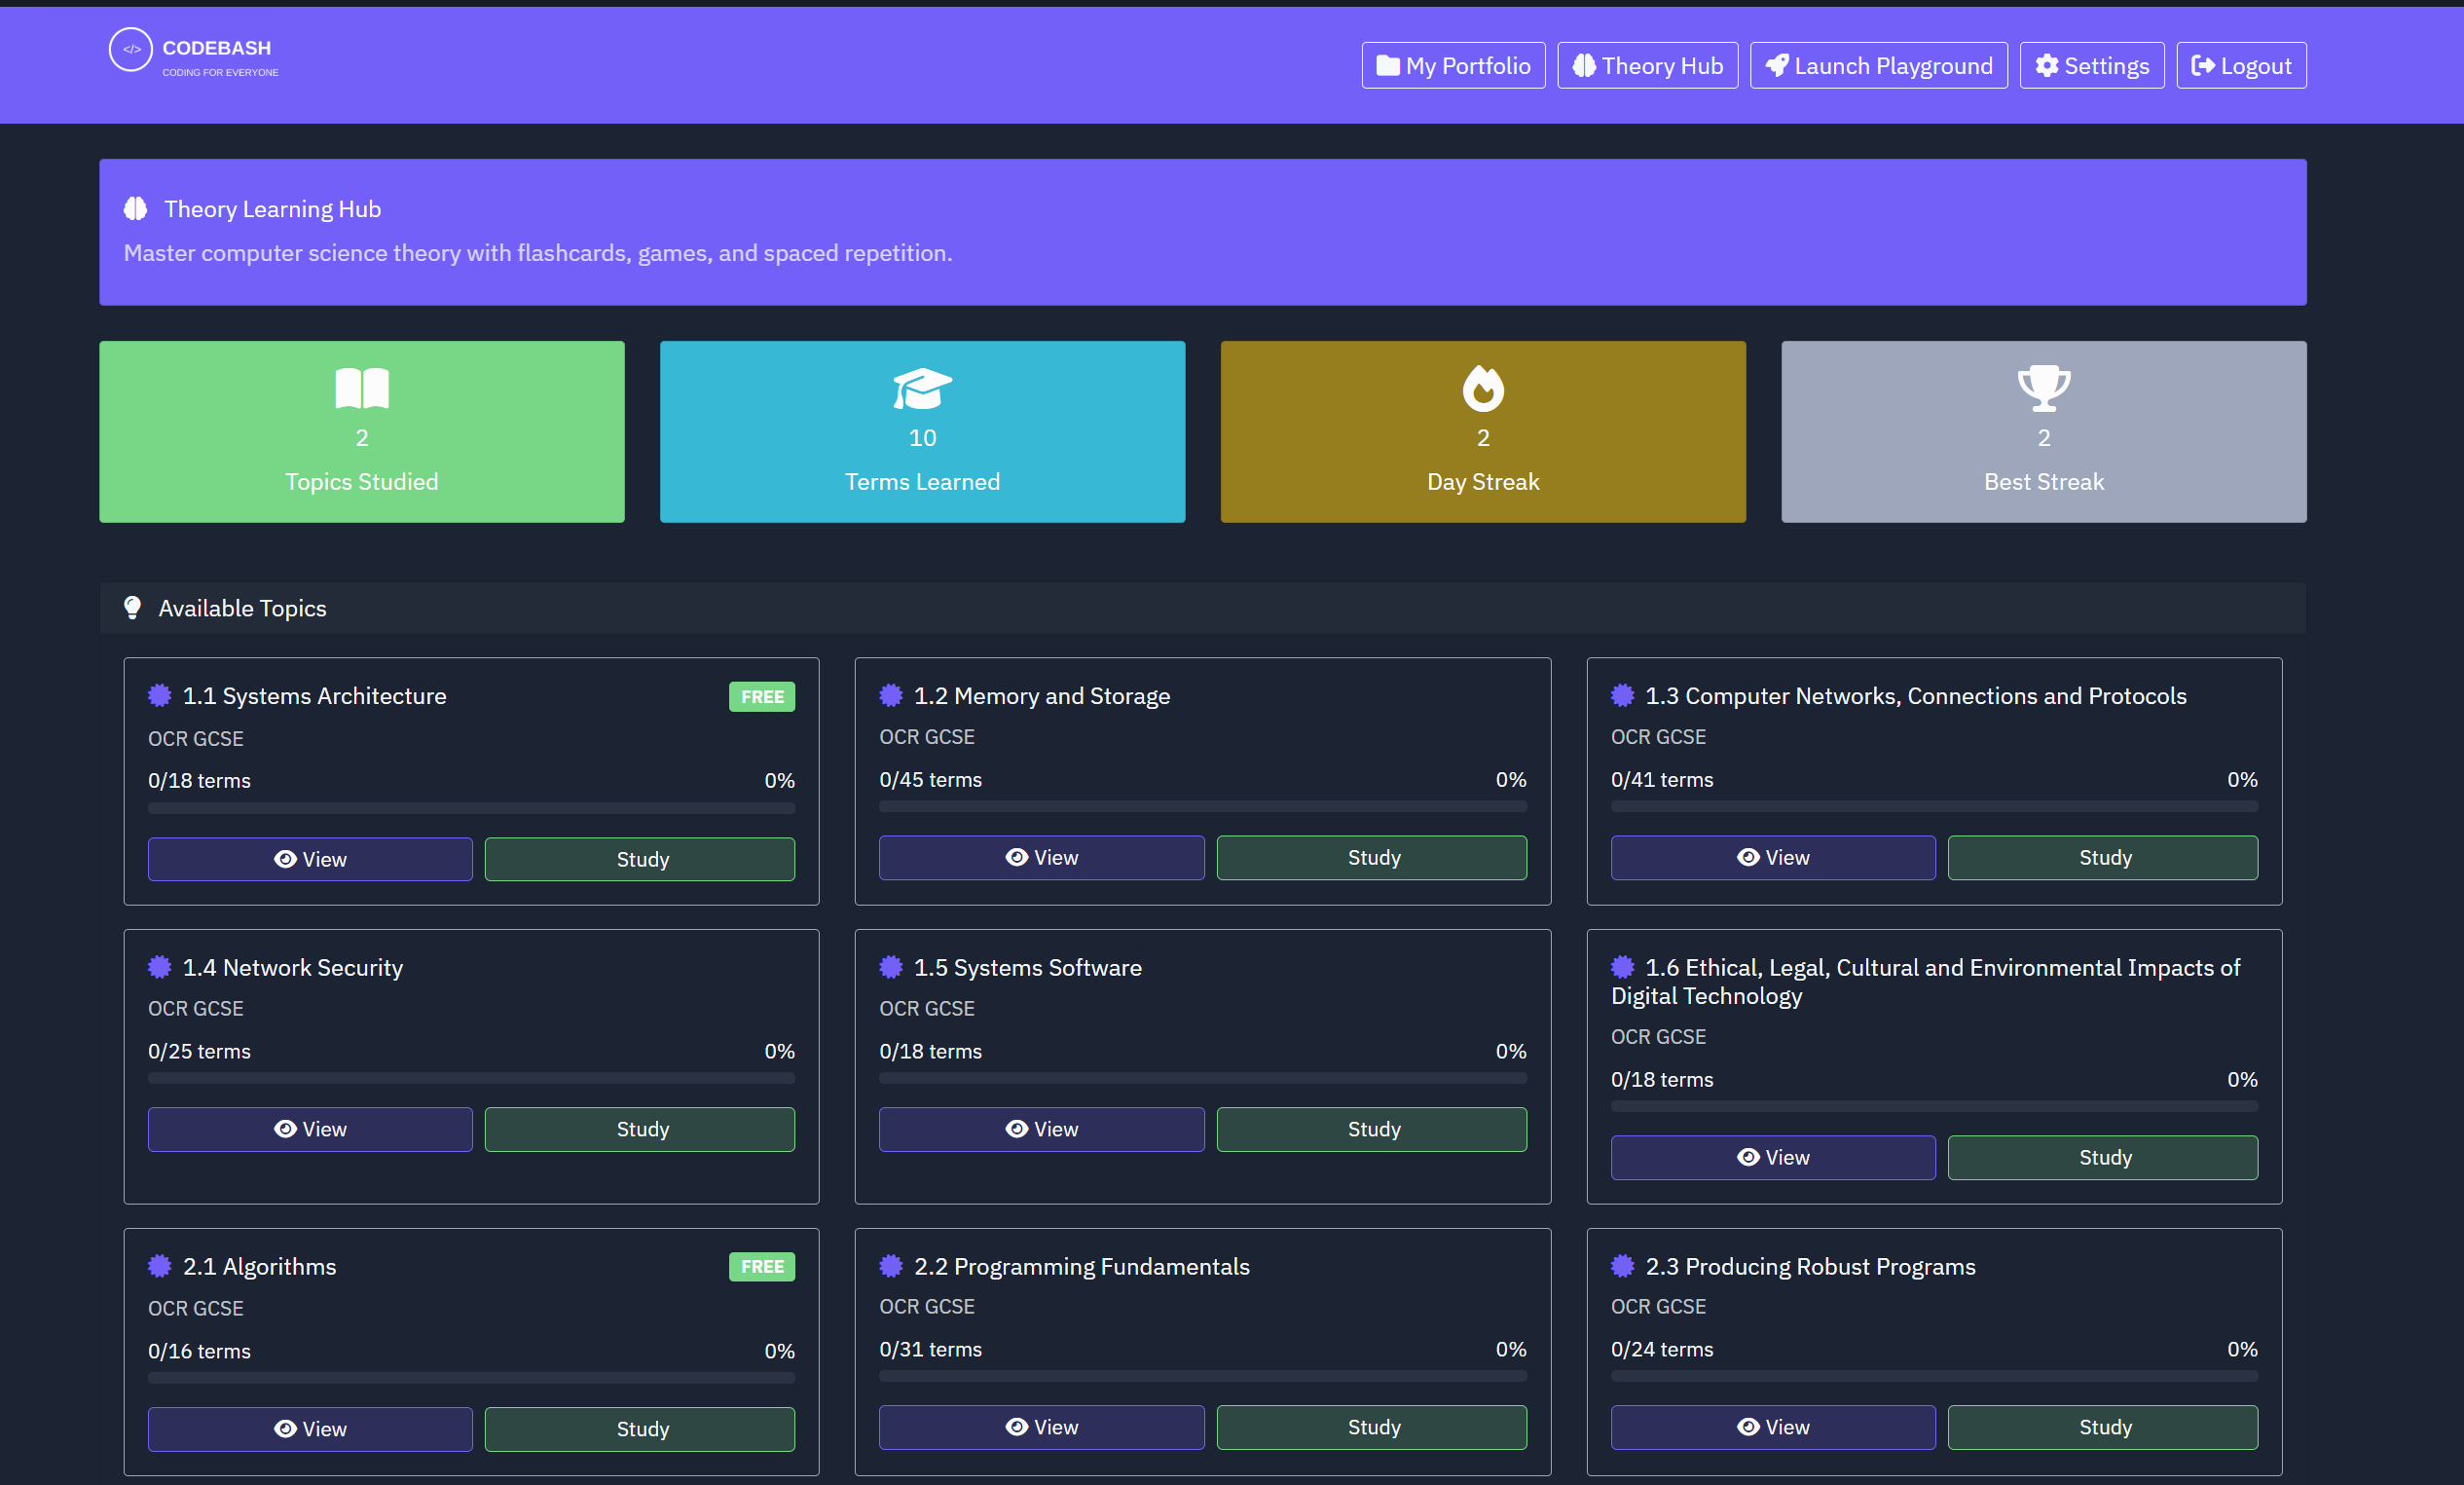The width and height of the screenshot is (2464, 1485).
Task: Click the trophy Best Streak icon
Action: [2042, 388]
